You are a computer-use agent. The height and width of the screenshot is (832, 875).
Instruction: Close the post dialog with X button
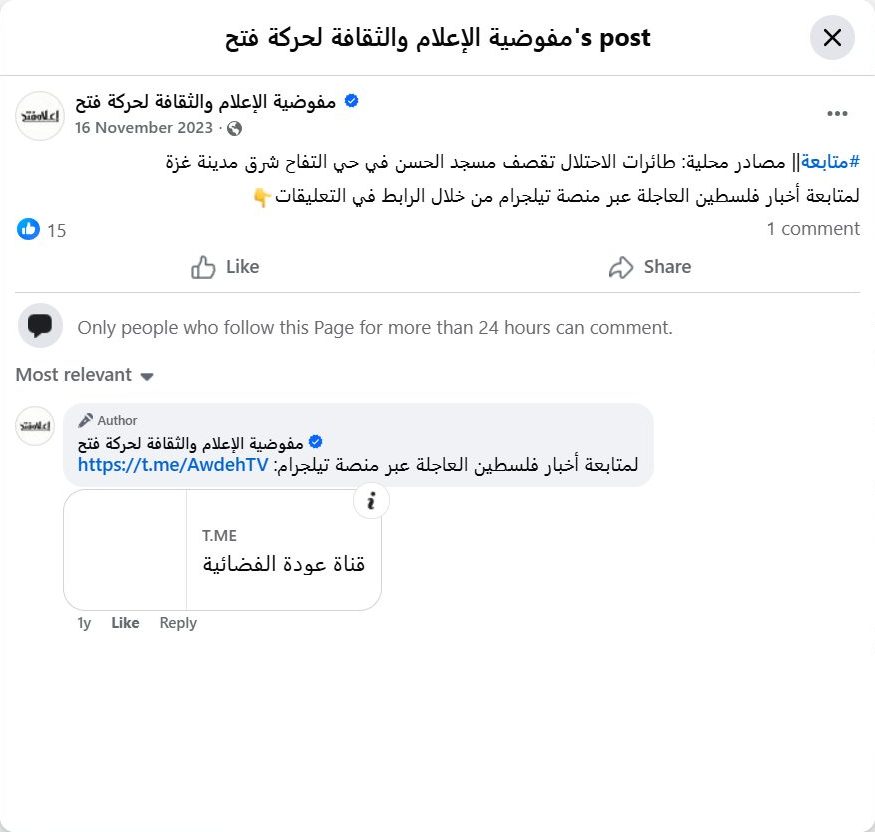[832, 38]
